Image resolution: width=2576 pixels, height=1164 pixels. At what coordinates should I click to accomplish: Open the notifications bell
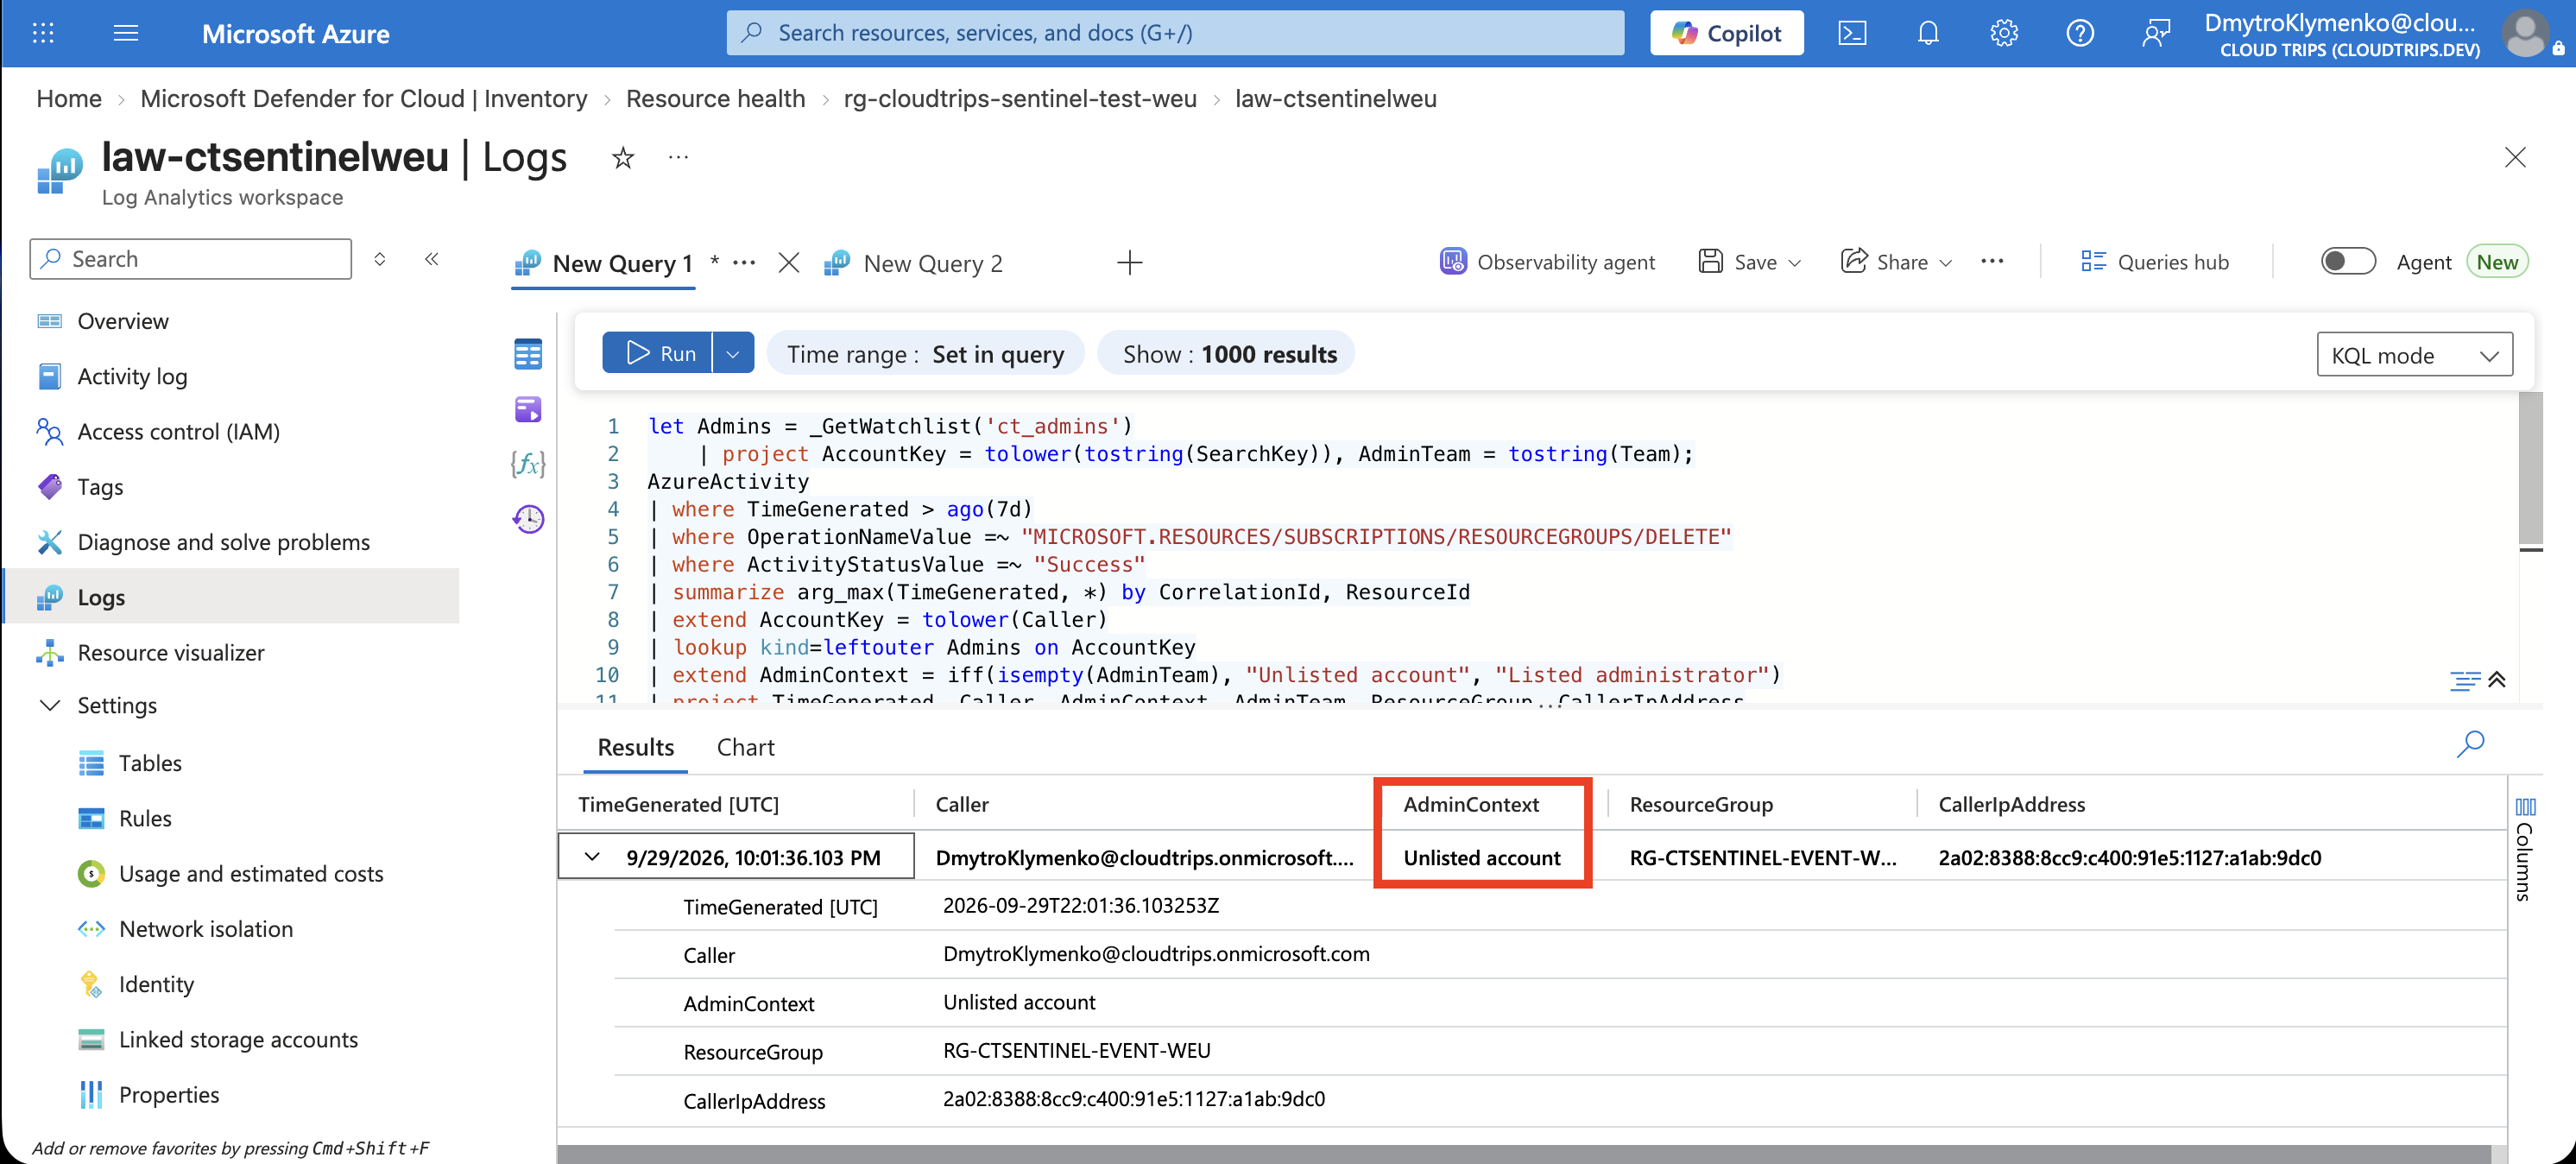pos(1928,33)
